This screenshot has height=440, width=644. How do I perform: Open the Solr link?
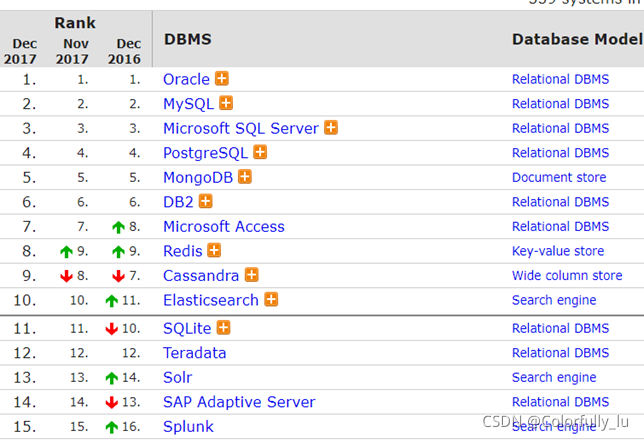pyautogui.click(x=177, y=378)
